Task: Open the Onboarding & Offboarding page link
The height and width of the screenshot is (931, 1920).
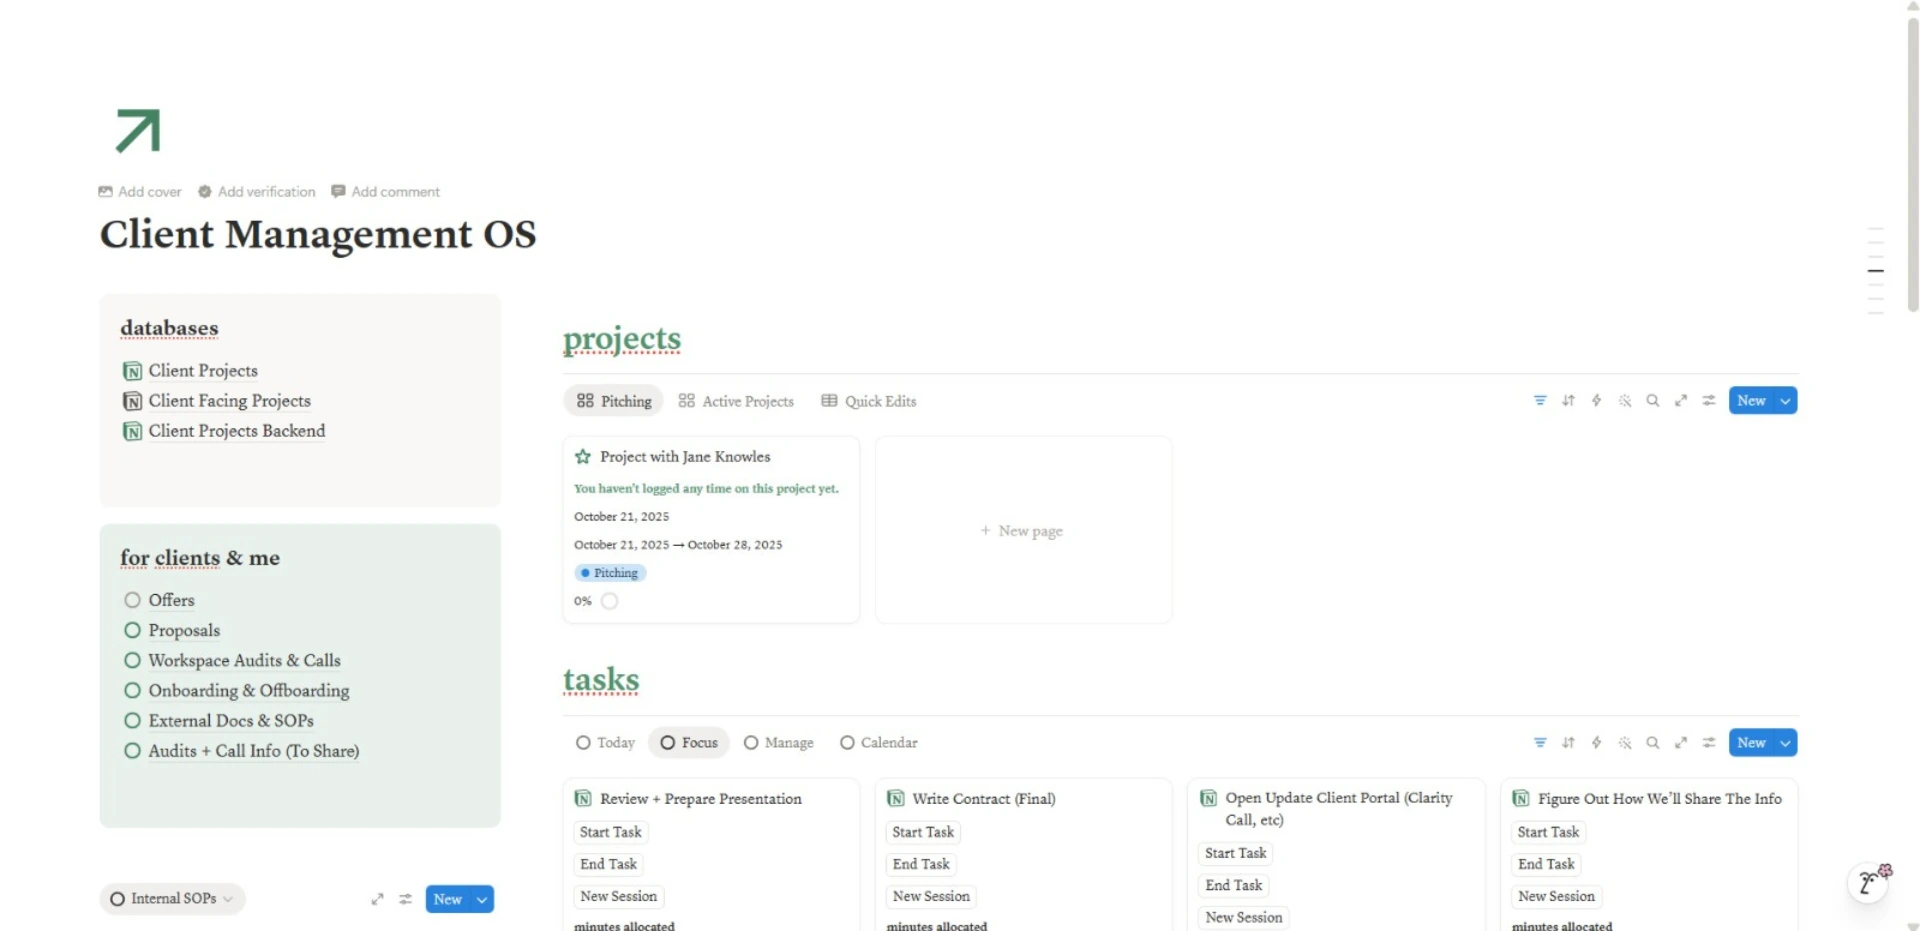Action: click(249, 691)
